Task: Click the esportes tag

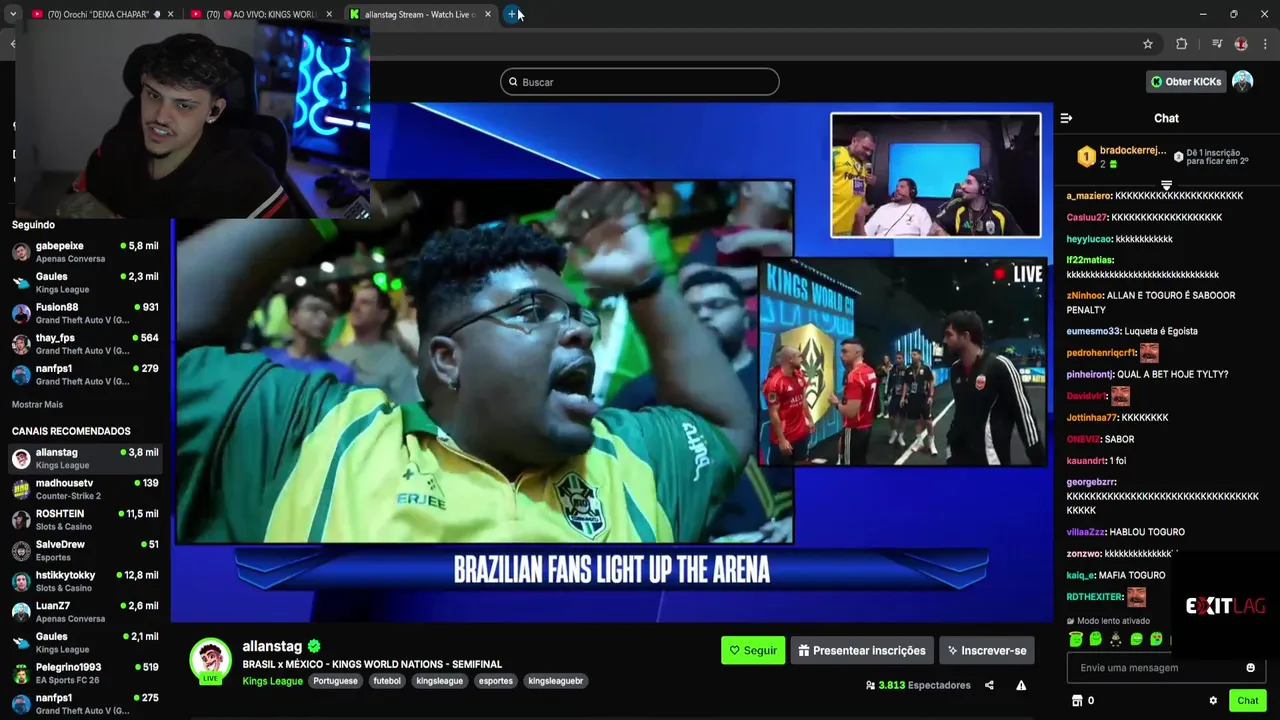Action: (496, 681)
